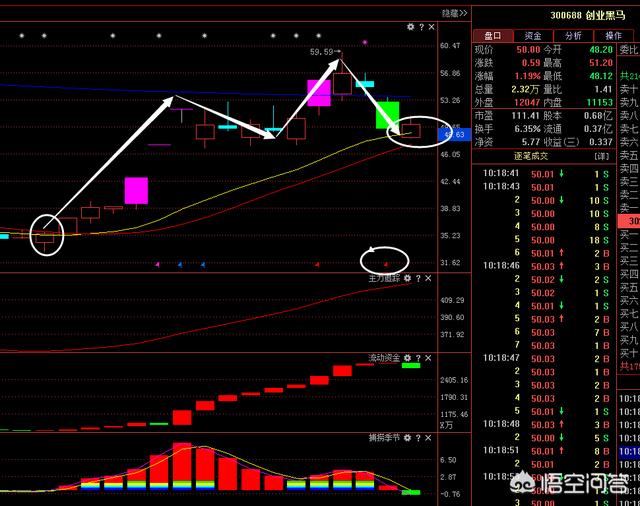Click the blue current price marker on axis
The width and height of the screenshot is (640, 506).
click(457, 134)
